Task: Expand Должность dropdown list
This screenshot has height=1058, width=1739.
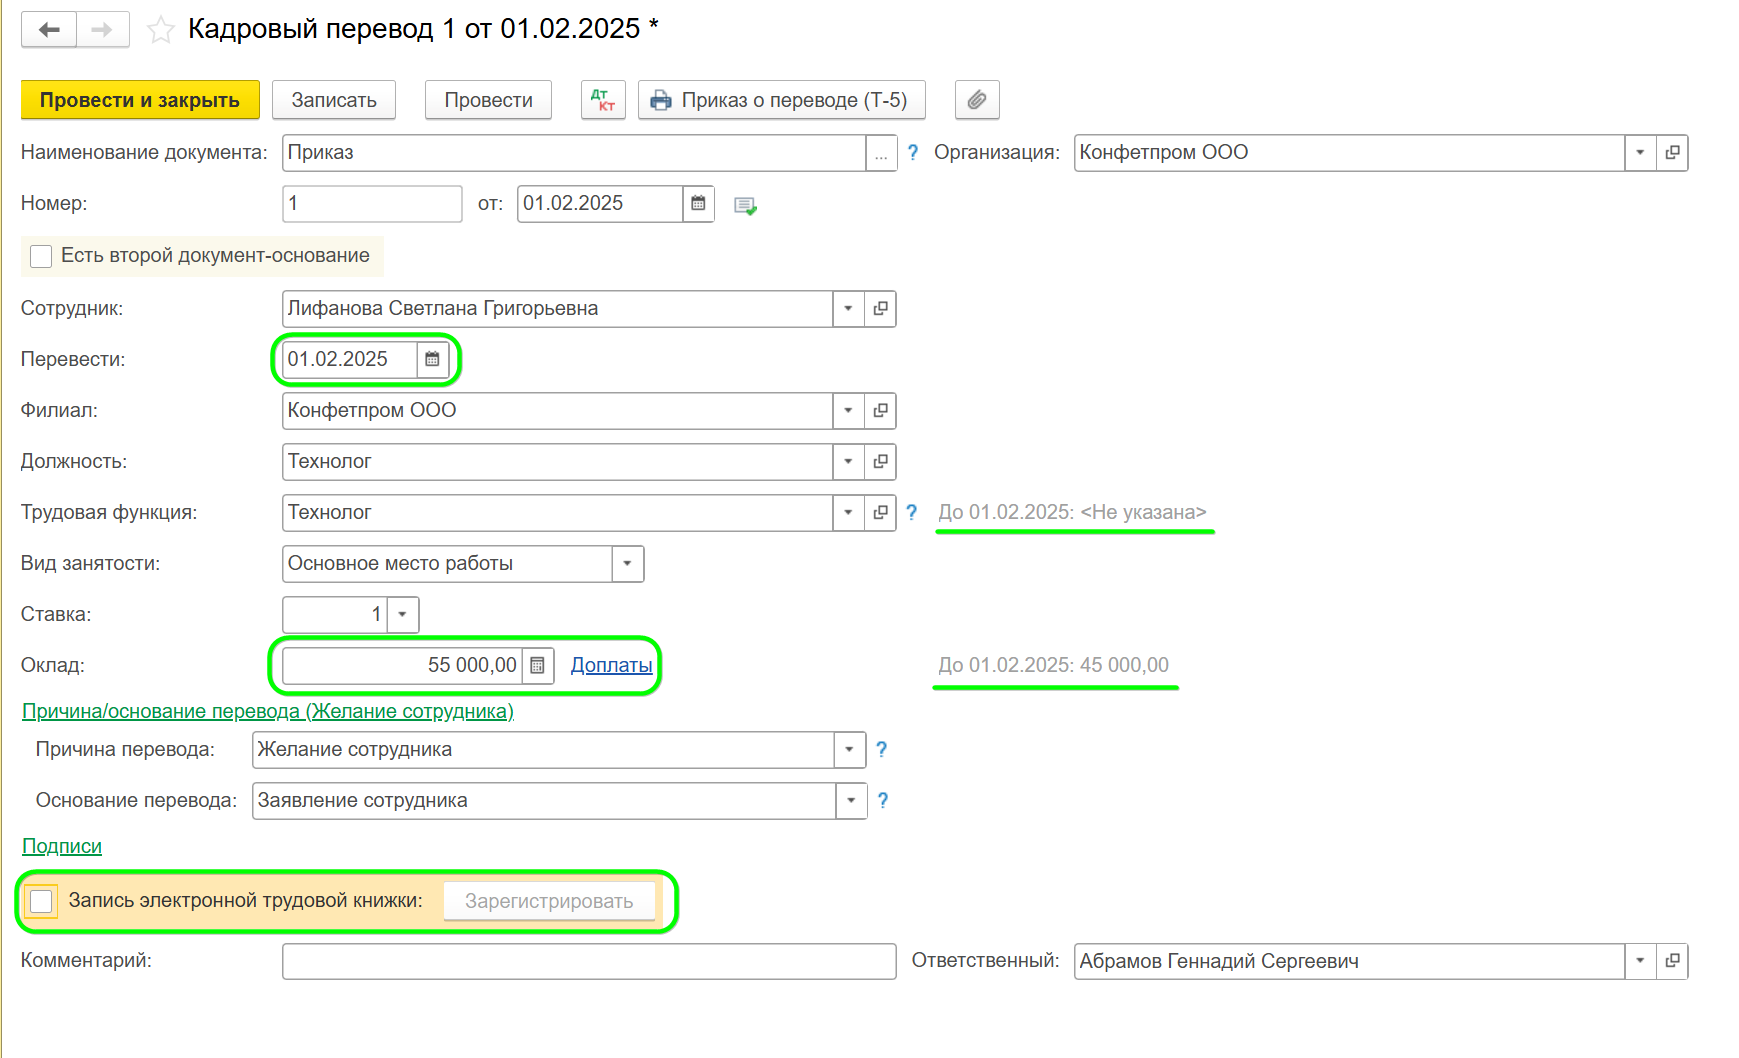Action: coord(848,462)
